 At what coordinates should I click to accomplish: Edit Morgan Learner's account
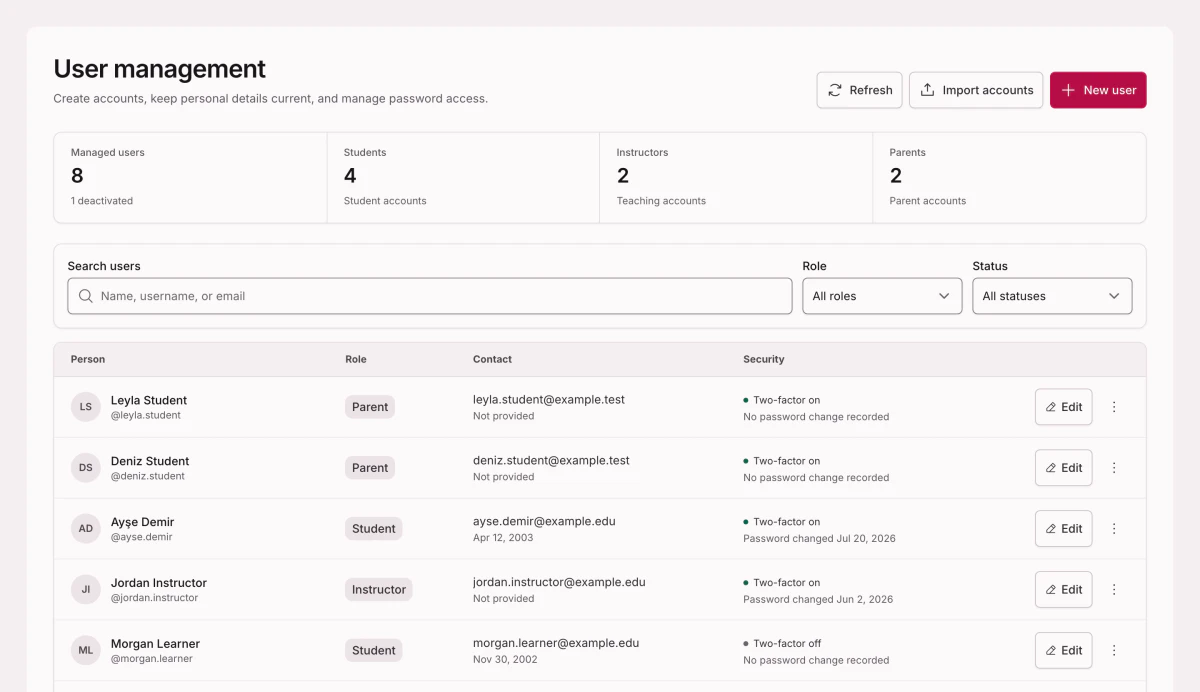[1063, 651]
